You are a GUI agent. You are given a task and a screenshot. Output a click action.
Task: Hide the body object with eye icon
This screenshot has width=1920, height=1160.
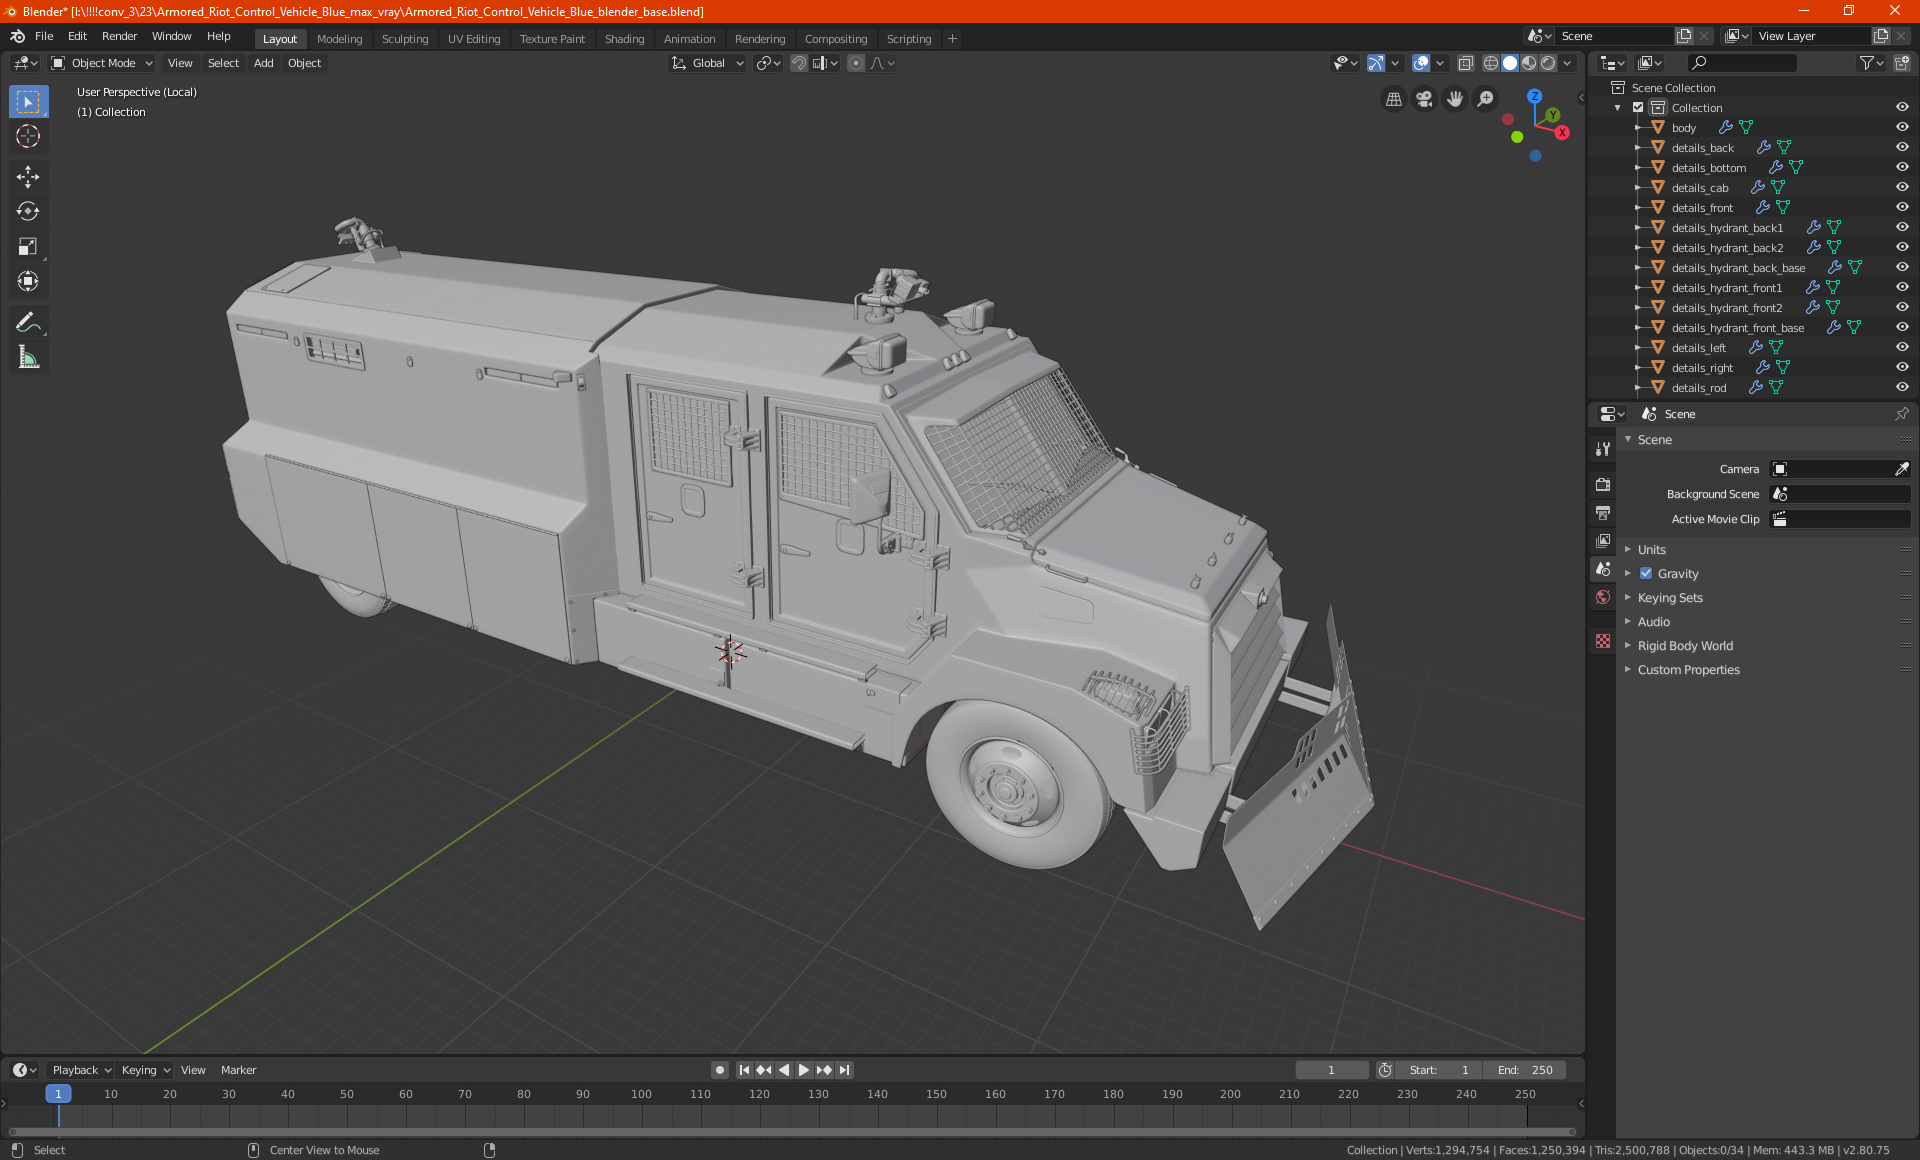coord(1902,128)
